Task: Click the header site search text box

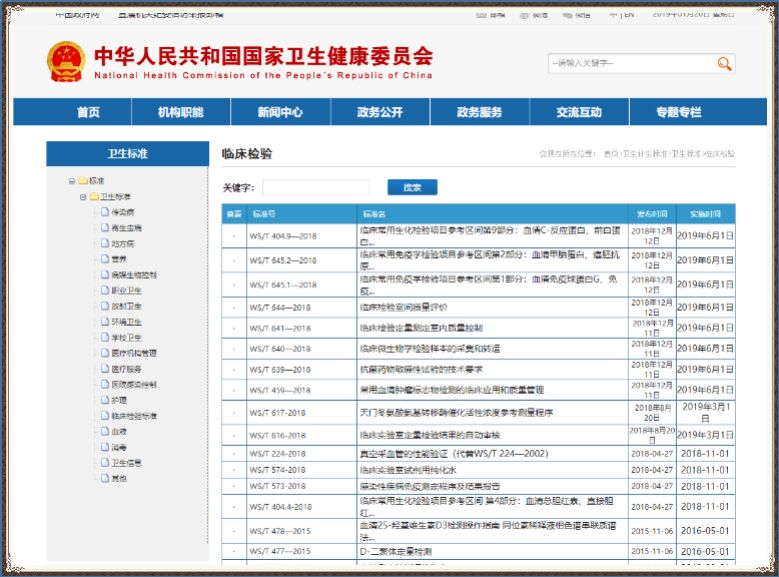Action: 630,64
